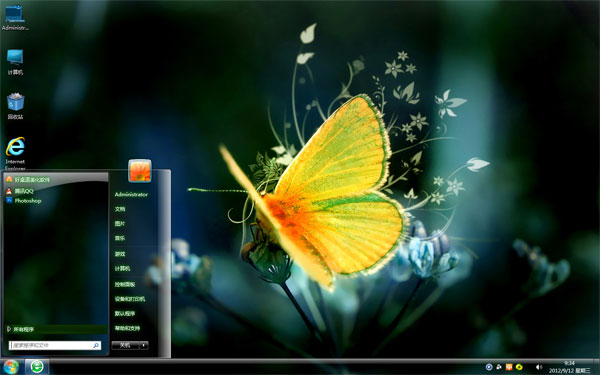Click white network users tray icon

point(499,367)
